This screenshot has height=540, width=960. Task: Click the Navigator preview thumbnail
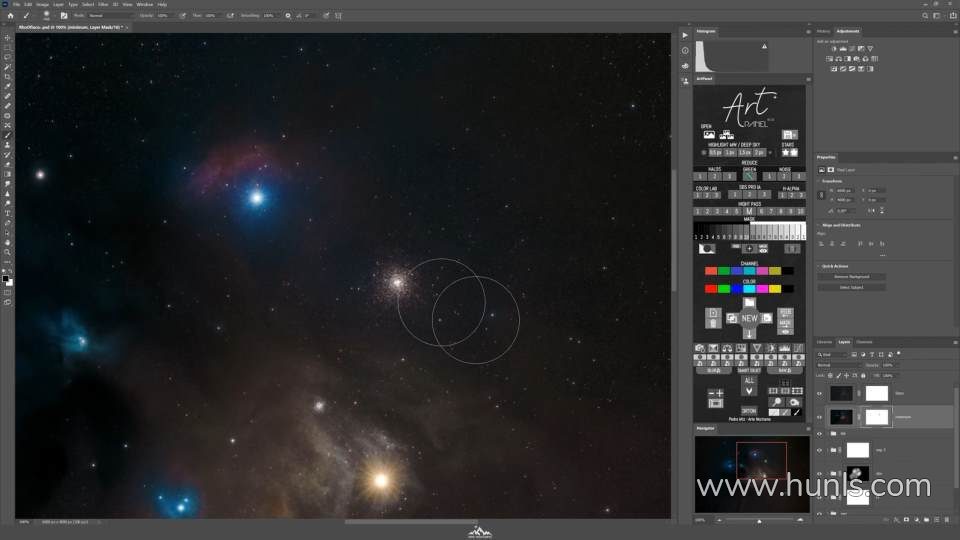(x=752, y=474)
